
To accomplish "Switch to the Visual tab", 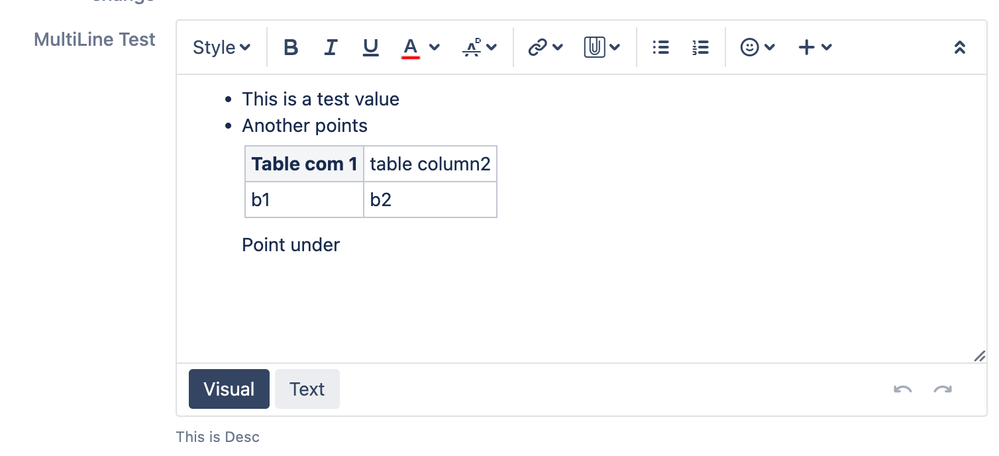I will click(x=229, y=389).
